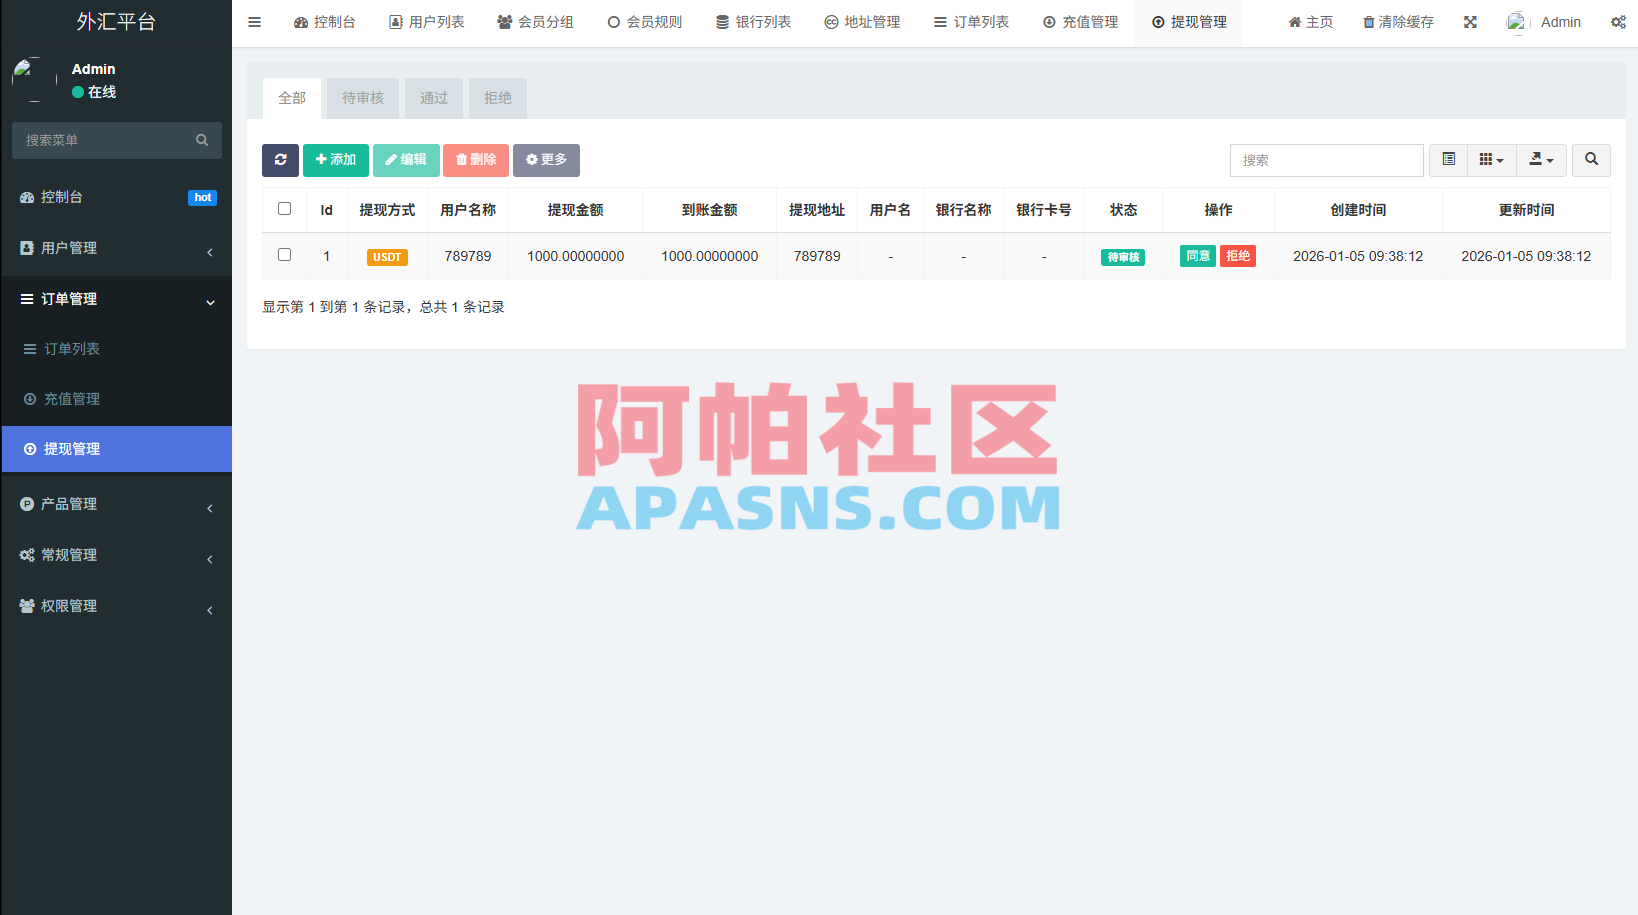Click the refresh table button
The height and width of the screenshot is (915, 1638).
280,160
